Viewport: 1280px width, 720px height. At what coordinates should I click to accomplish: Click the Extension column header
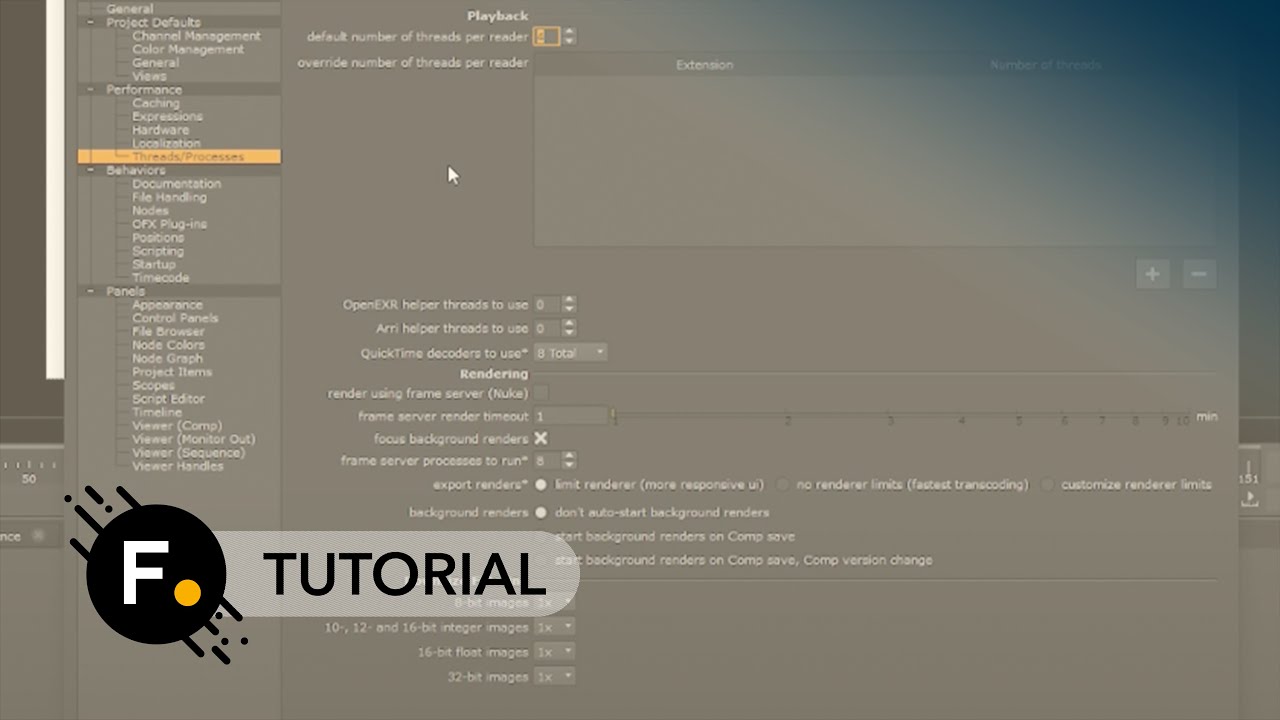click(704, 65)
